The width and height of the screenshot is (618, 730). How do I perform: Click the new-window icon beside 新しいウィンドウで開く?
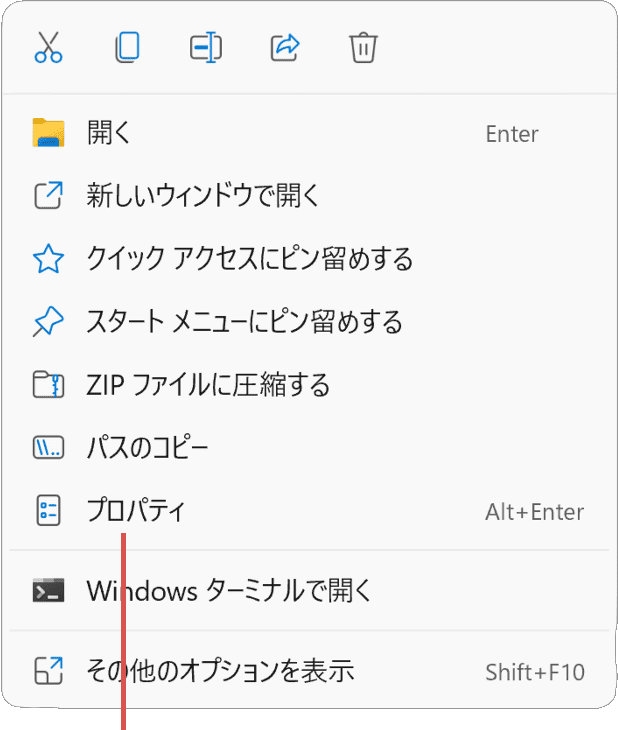pos(48,196)
